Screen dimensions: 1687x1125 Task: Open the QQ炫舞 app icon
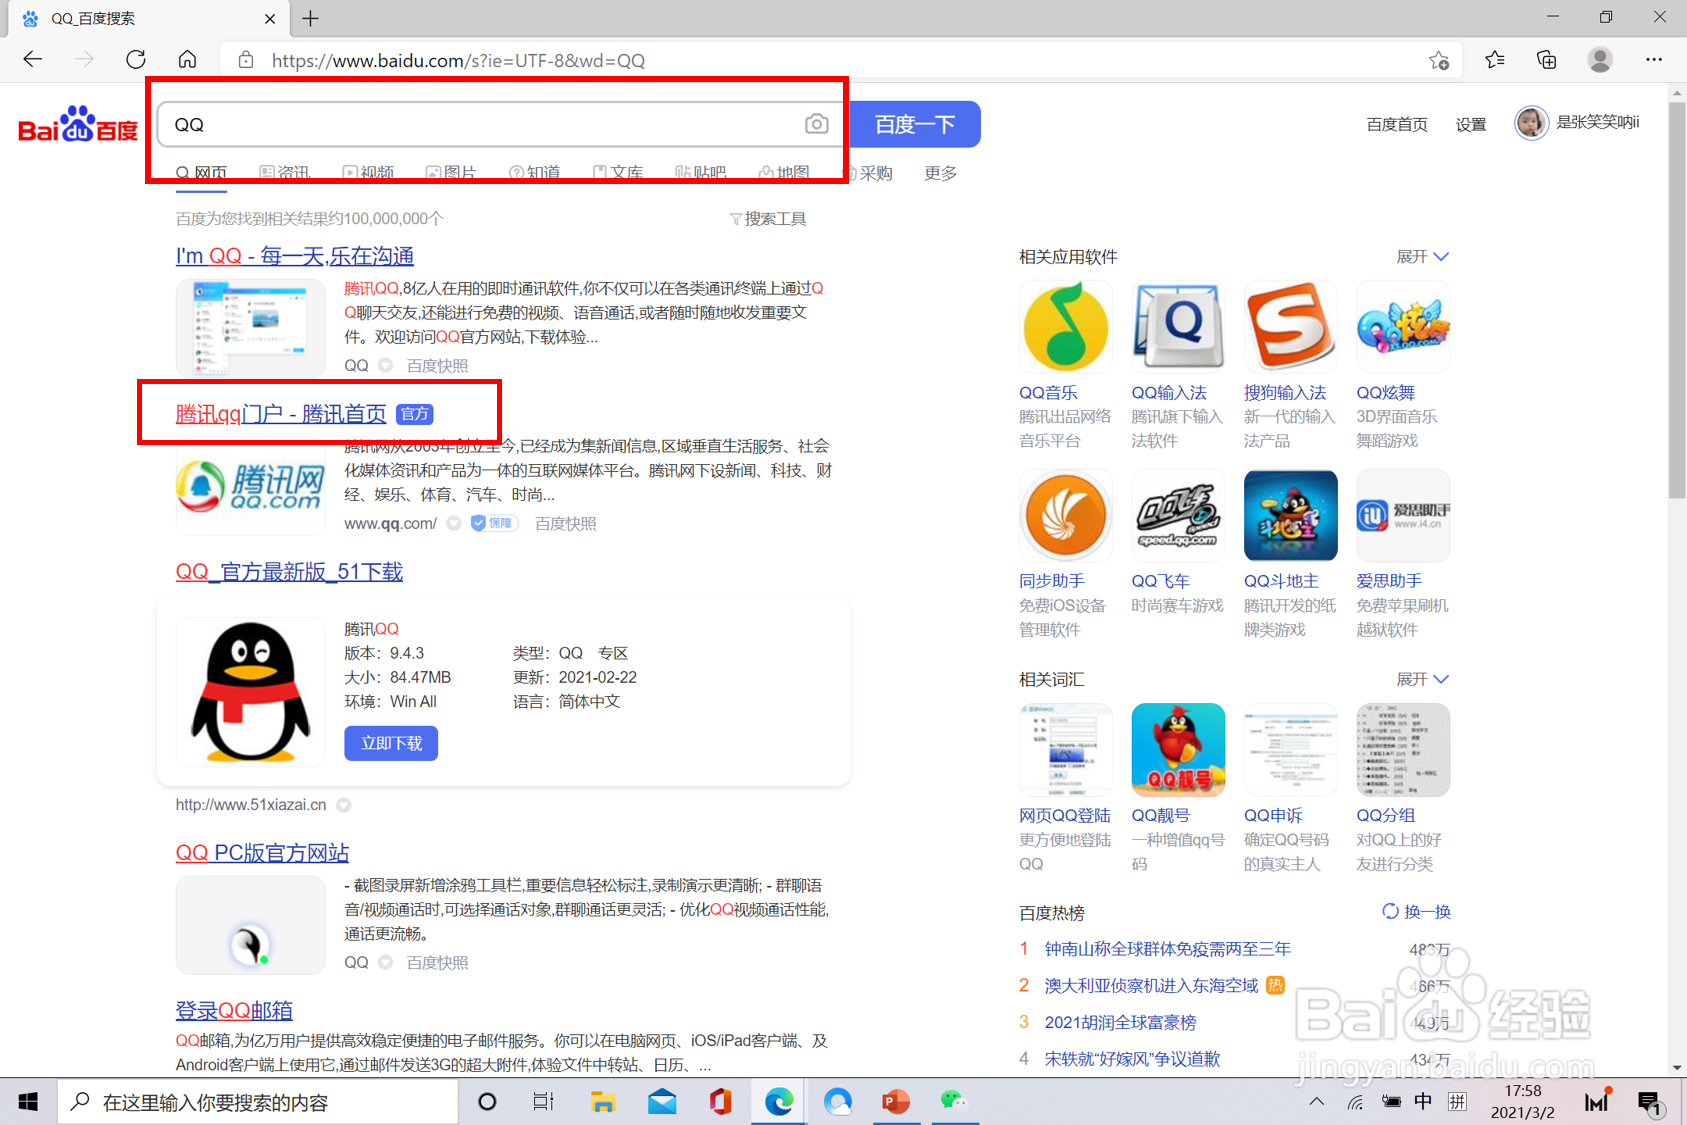click(x=1403, y=327)
